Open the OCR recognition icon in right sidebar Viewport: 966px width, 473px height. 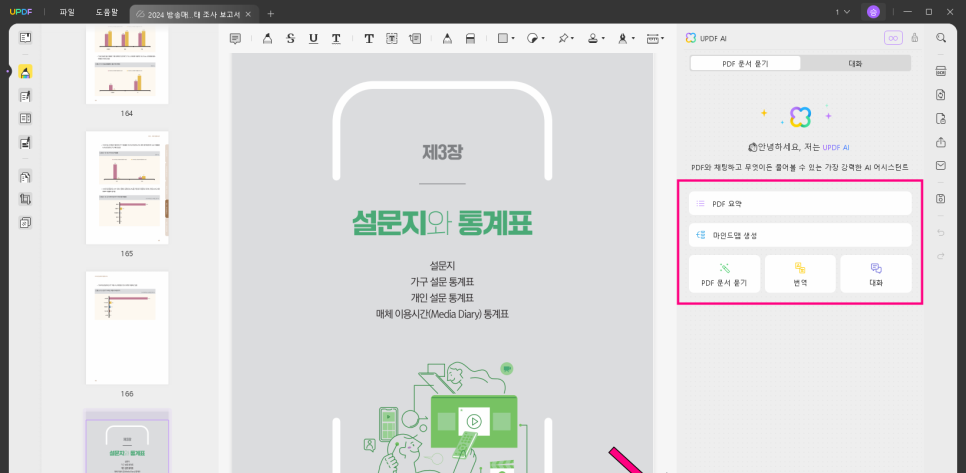pos(941,71)
